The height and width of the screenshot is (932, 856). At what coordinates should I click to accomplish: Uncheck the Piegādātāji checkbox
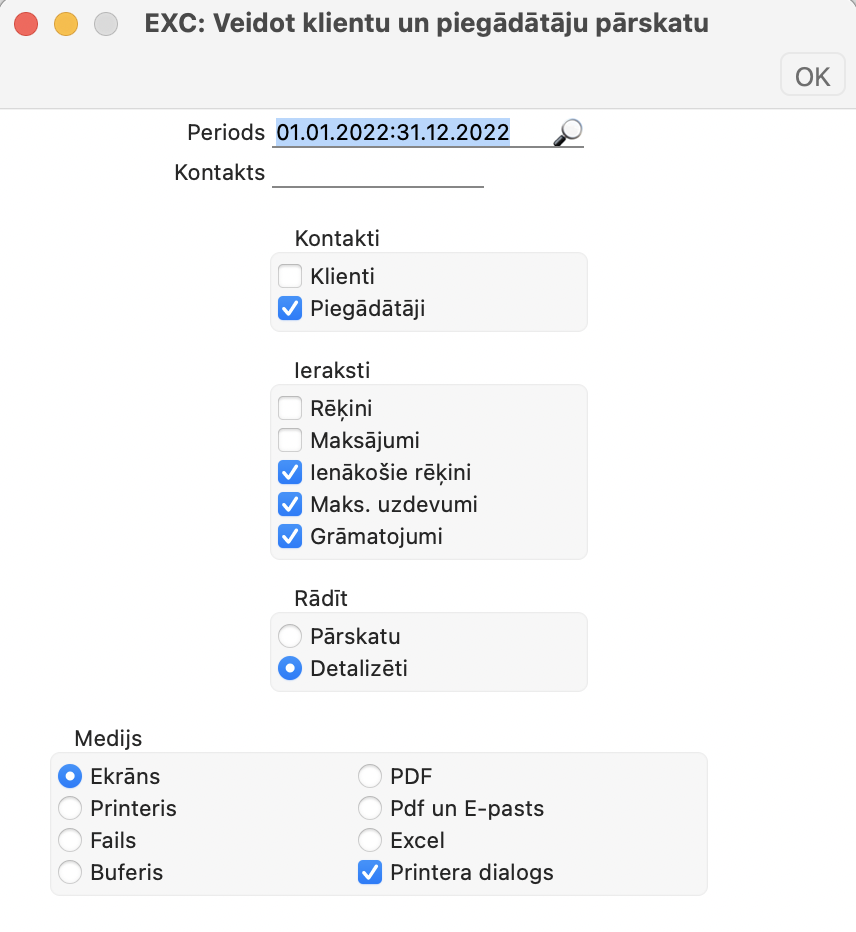coord(290,309)
